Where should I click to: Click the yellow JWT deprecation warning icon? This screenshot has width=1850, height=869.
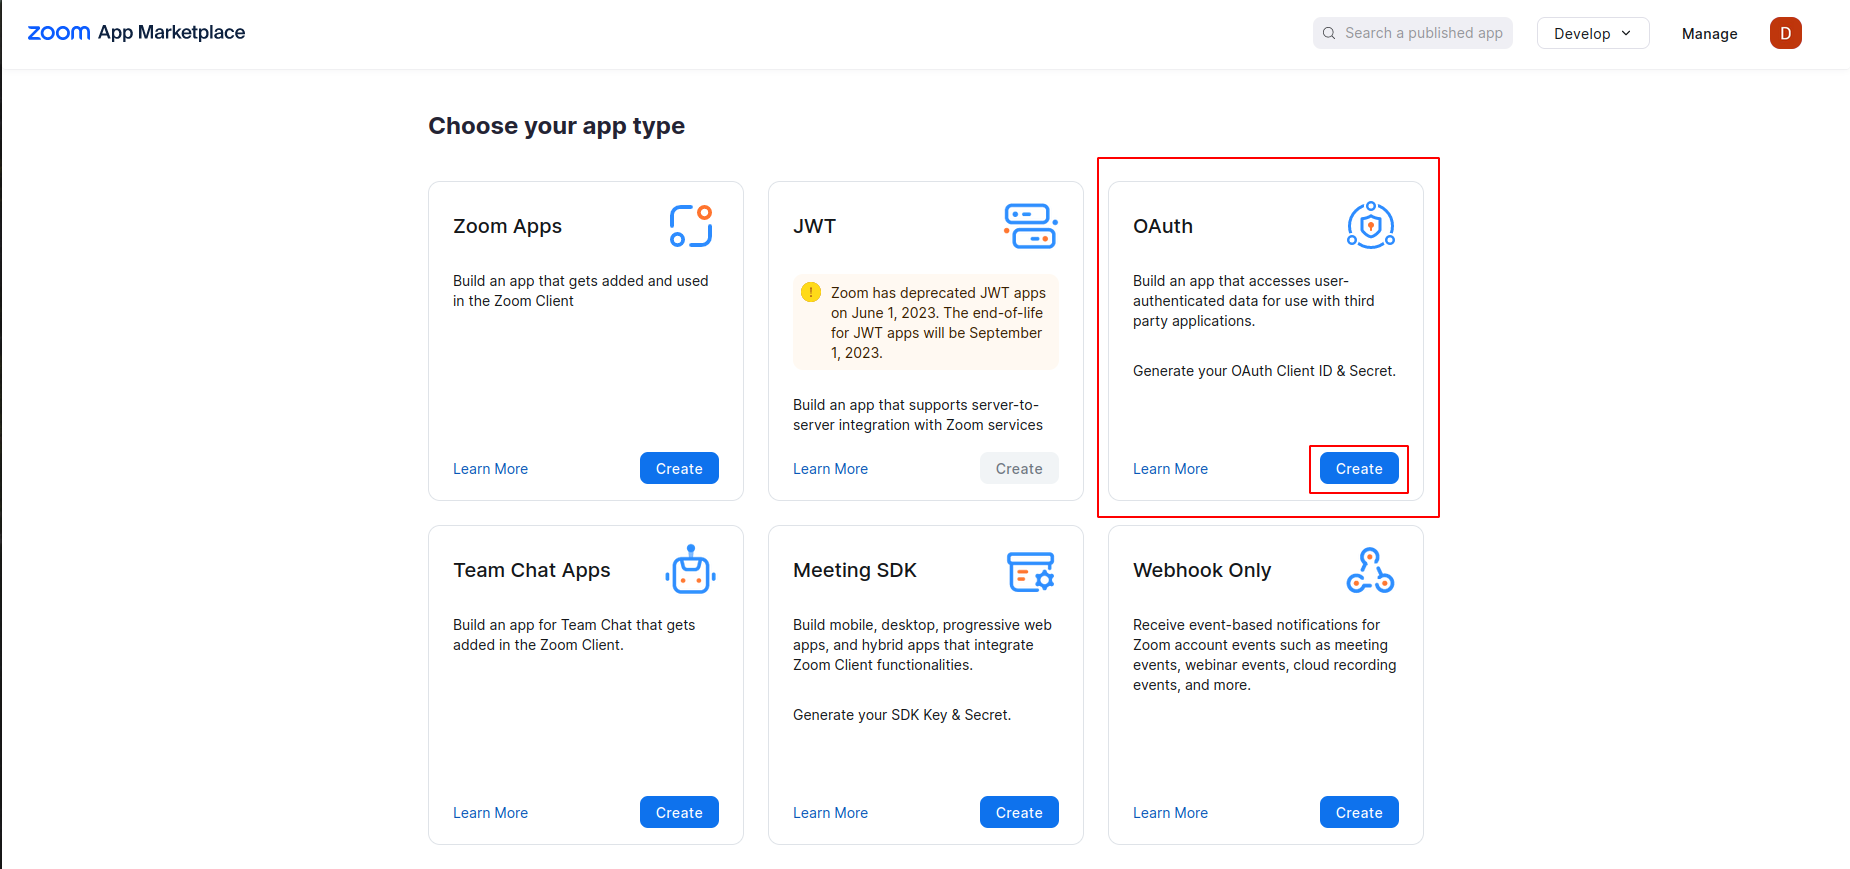(811, 292)
